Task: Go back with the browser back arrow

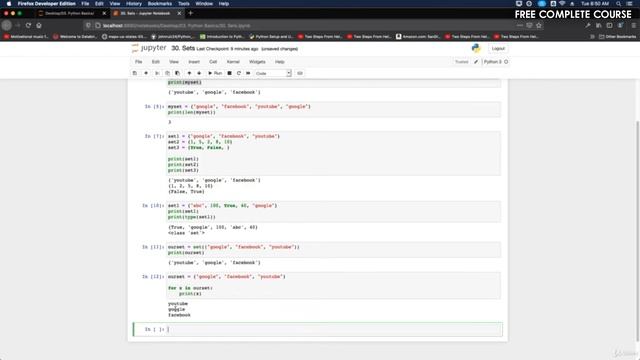Action: pos(7,25)
